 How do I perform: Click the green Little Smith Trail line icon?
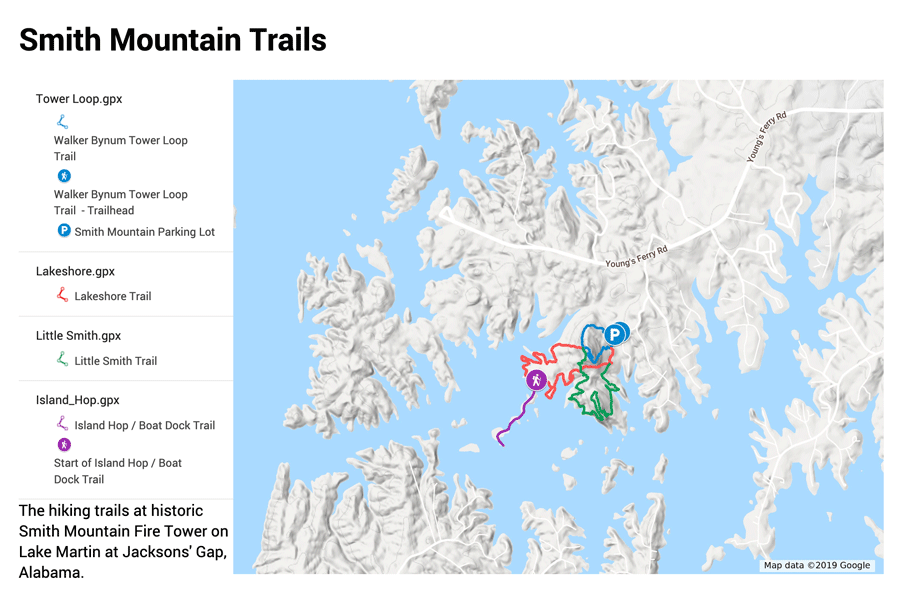pos(63,360)
